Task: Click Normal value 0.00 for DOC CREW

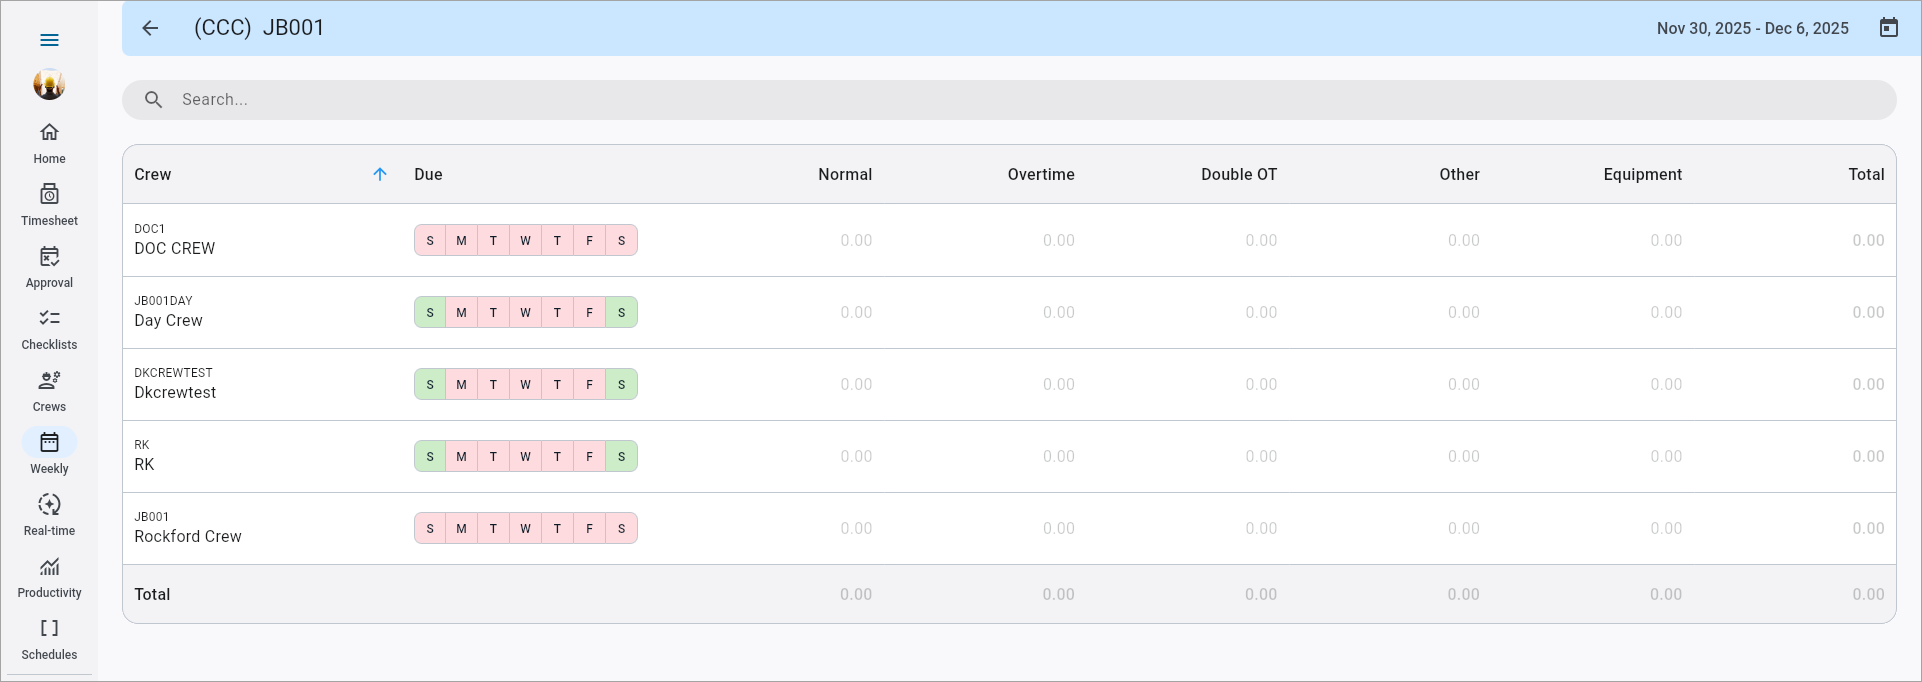Action: pos(856,240)
